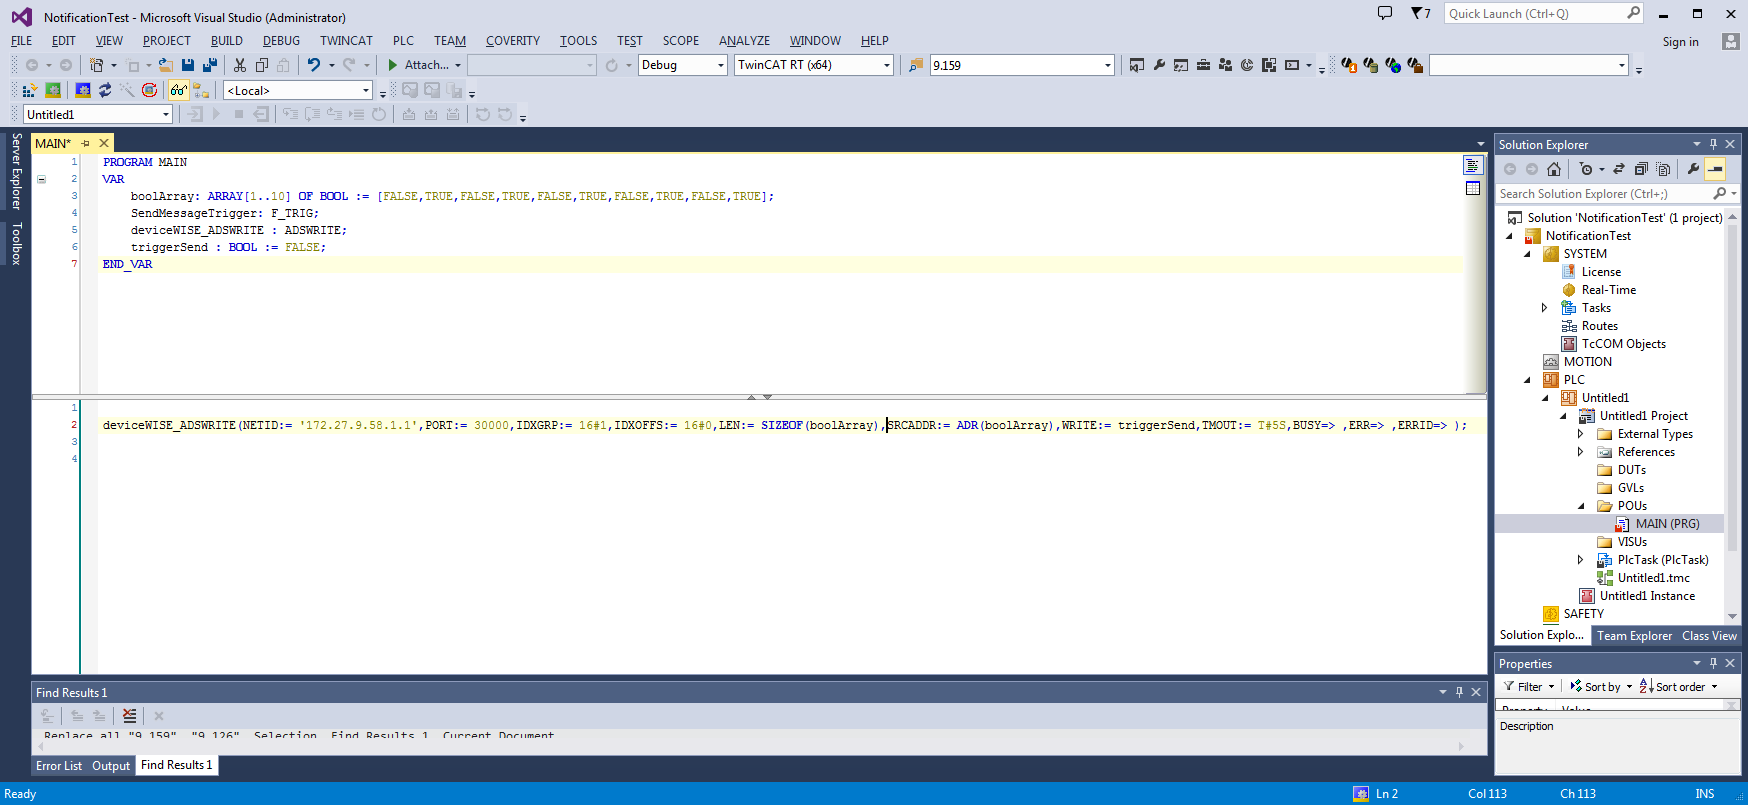The width and height of the screenshot is (1748, 805).
Task: Click Filter button in Properties panel
Action: [1529, 687]
